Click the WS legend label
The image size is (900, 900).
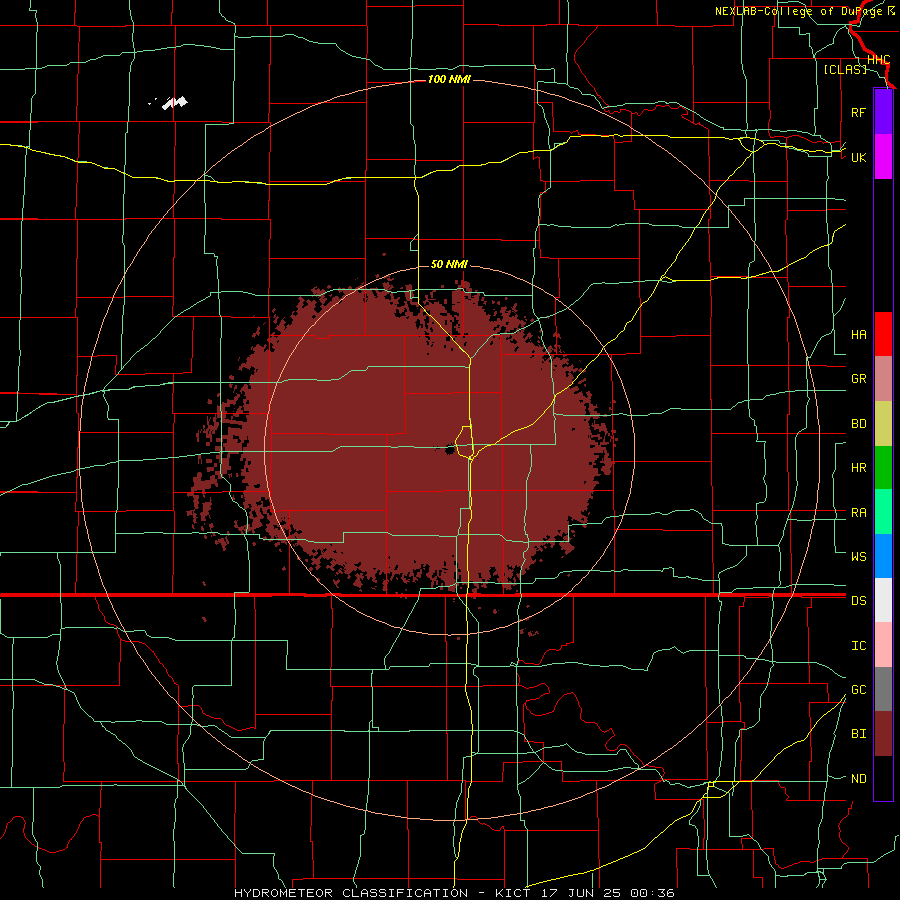(858, 557)
